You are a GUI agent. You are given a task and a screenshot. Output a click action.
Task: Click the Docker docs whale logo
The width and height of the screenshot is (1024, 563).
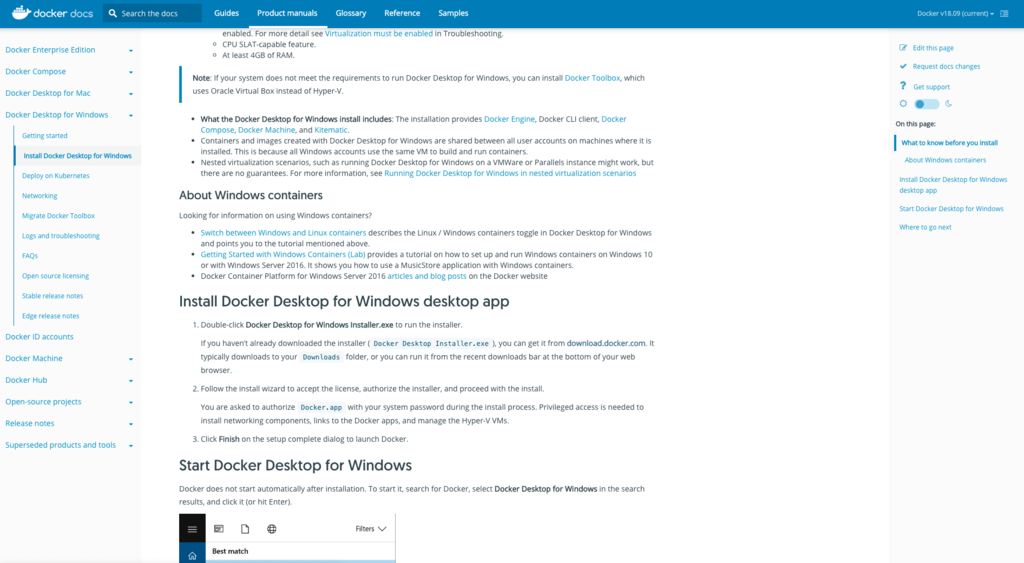point(22,12)
